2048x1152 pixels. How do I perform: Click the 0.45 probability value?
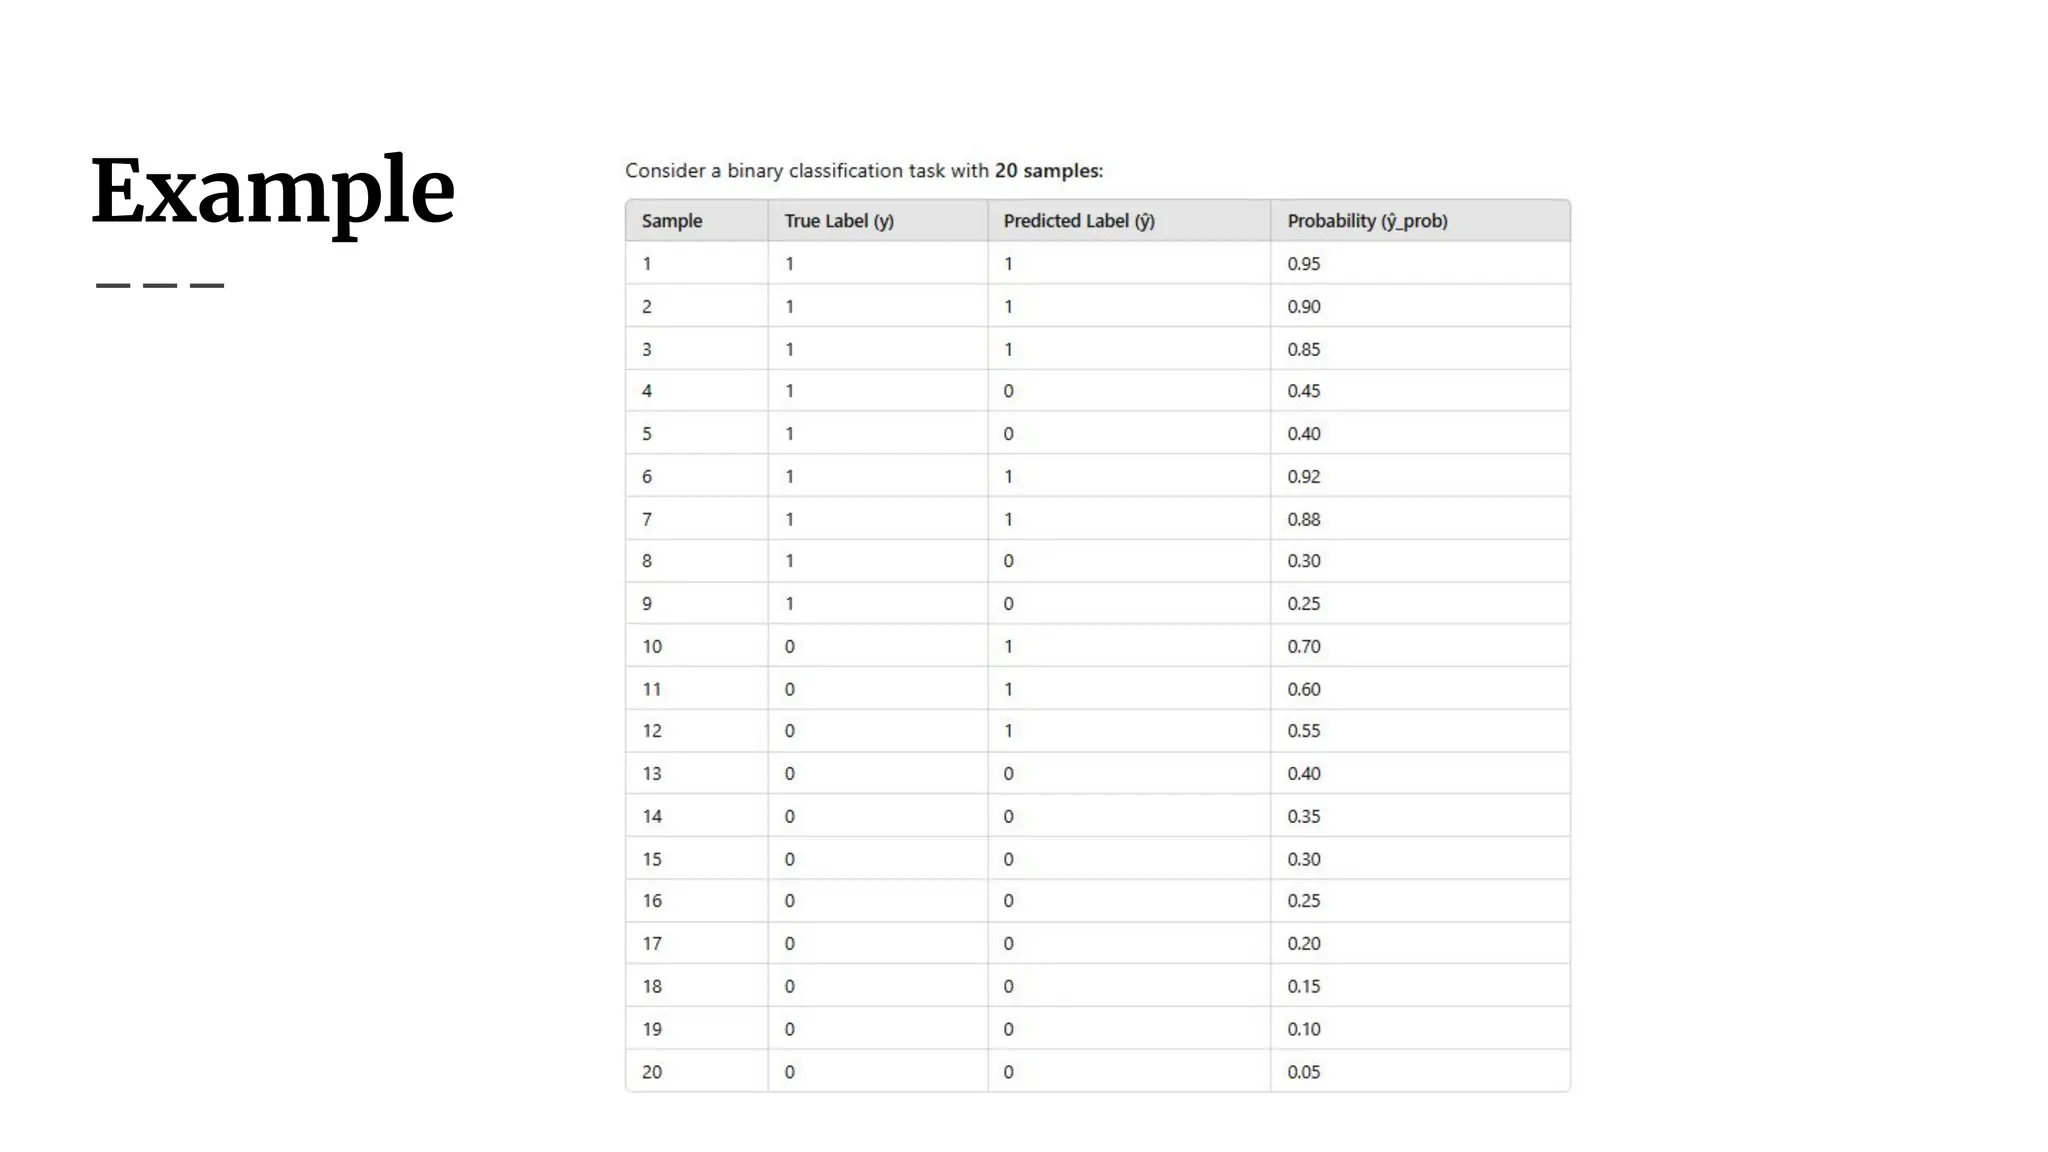(1304, 391)
